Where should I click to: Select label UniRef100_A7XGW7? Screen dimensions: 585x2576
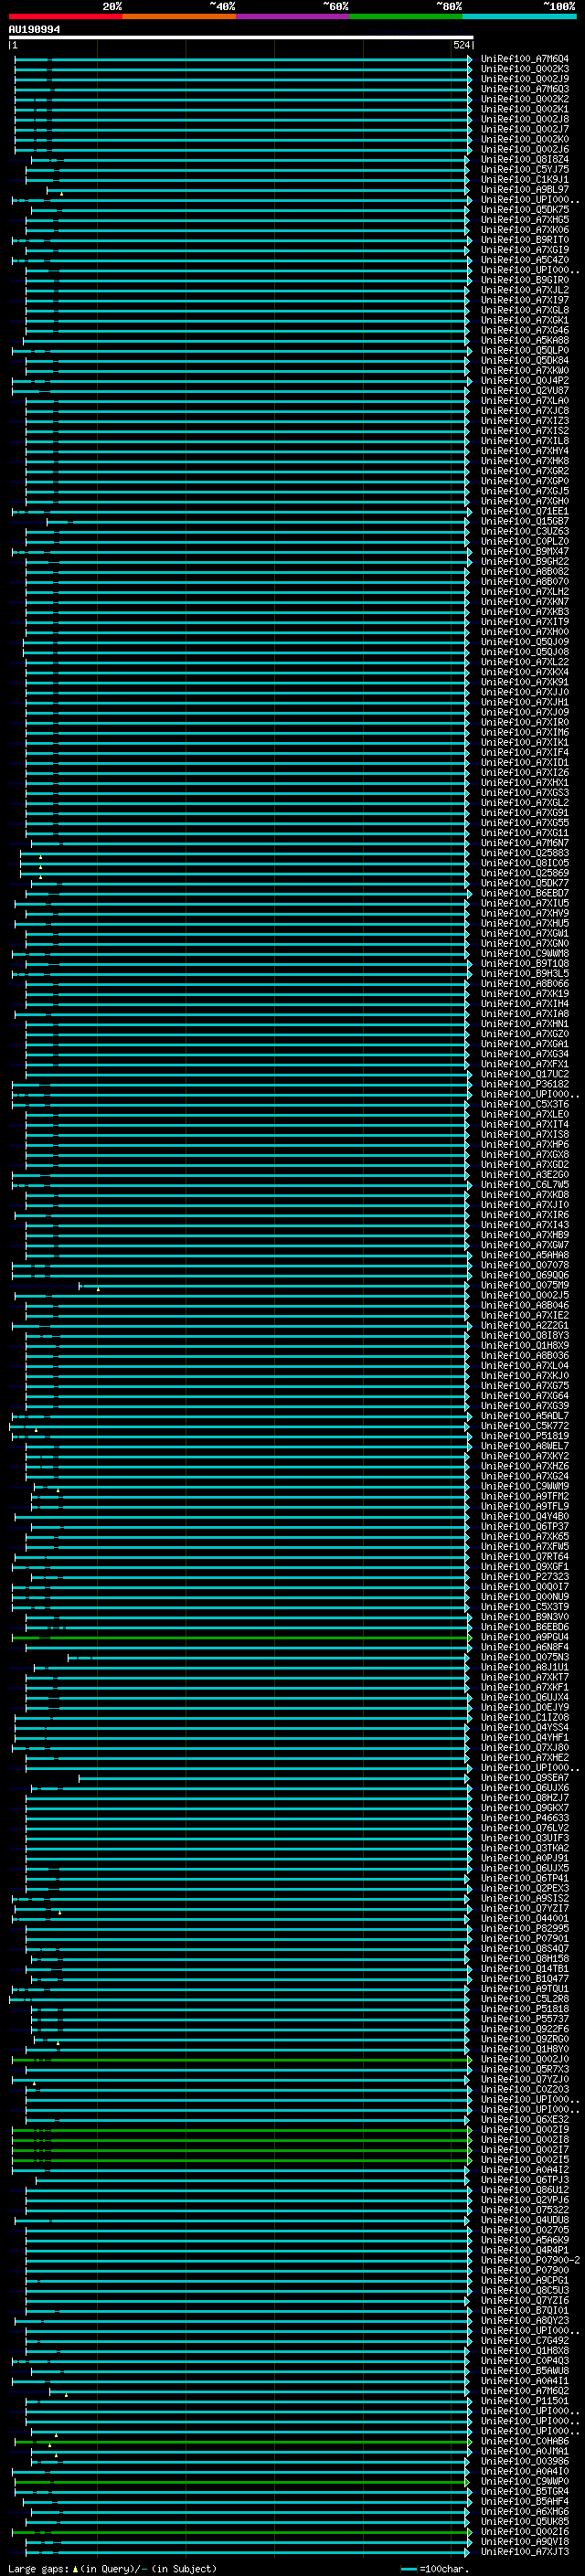[524, 1245]
